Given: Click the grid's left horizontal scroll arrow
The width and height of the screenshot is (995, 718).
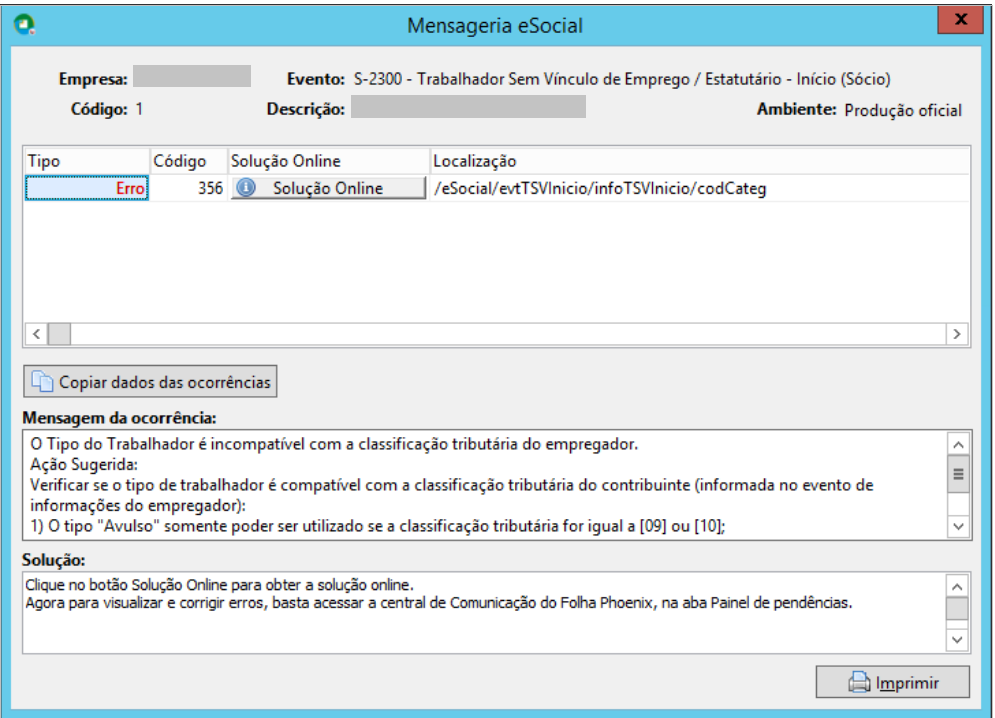Looking at the screenshot, I should (37, 334).
